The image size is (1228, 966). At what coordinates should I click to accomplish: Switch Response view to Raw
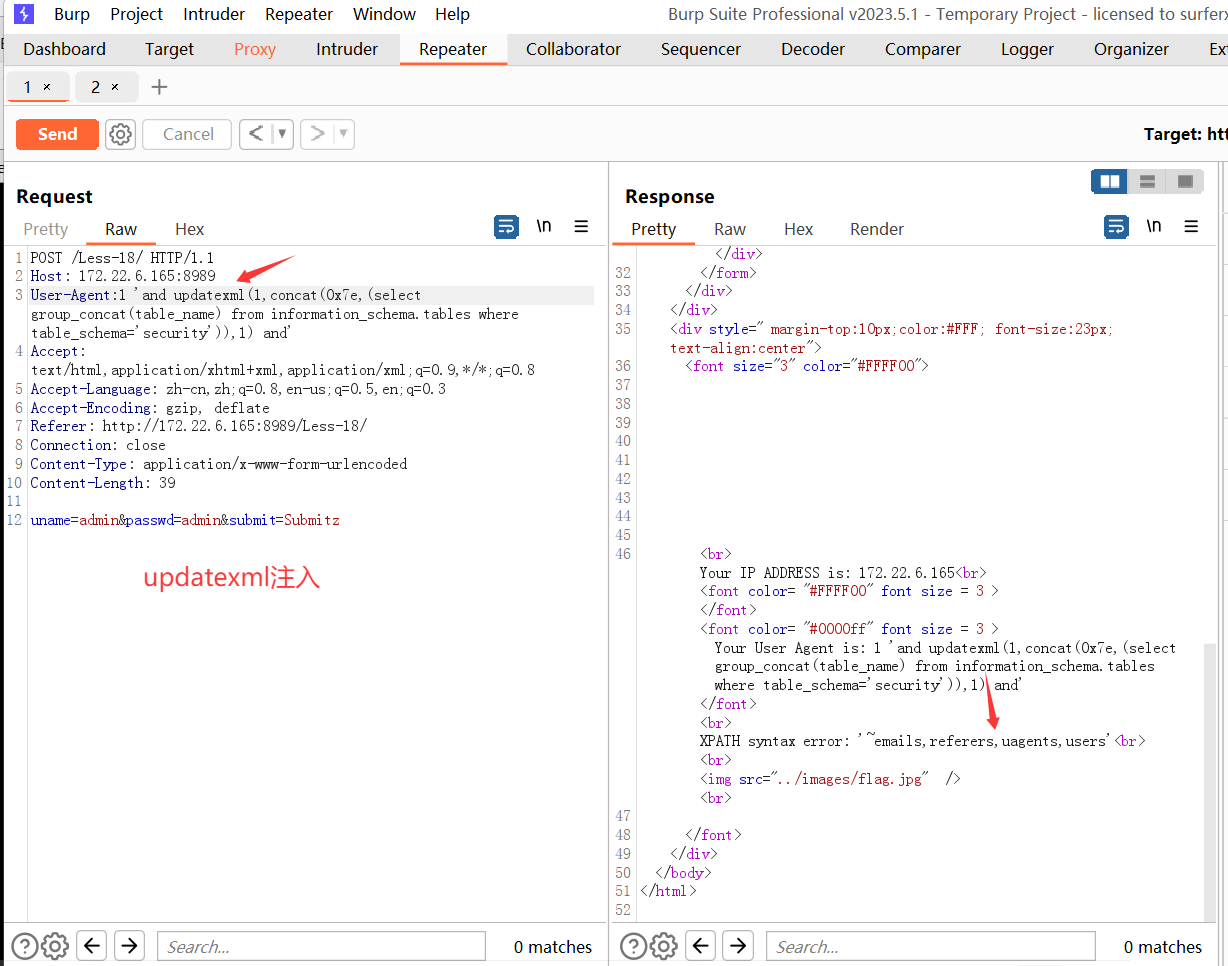[x=730, y=229]
